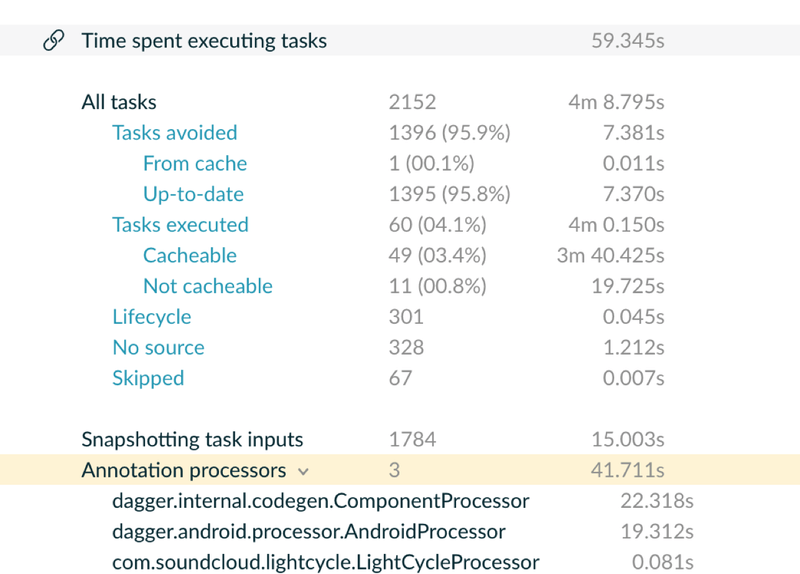Image resolution: width=800 pixels, height=574 pixels.
Task: Select the dagger ComponentProcessor entry
Action: coord(320,501)
